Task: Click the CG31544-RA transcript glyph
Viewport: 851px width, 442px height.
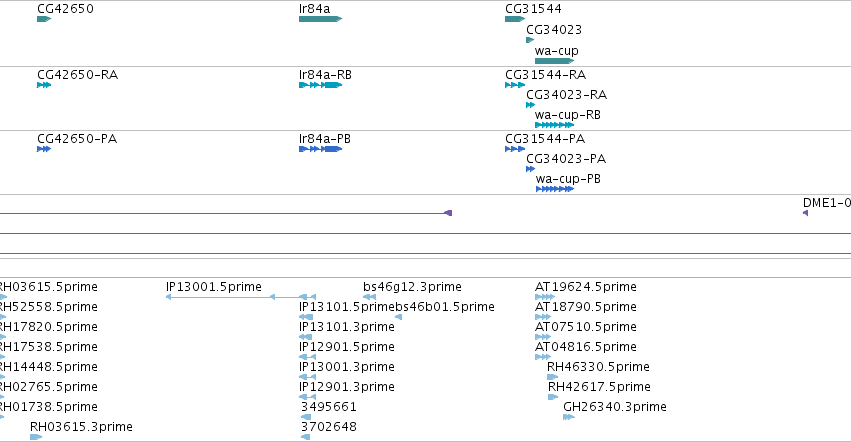Action: 515,85
